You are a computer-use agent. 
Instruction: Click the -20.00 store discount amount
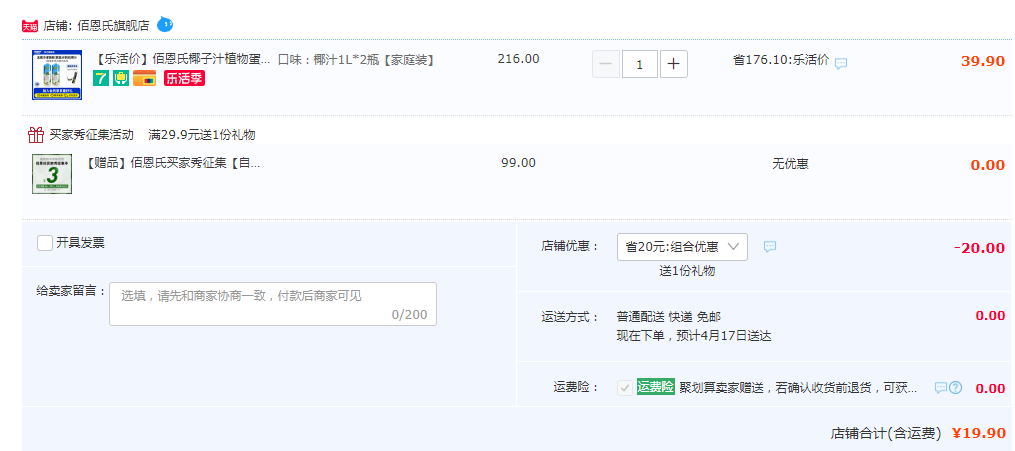979,248
